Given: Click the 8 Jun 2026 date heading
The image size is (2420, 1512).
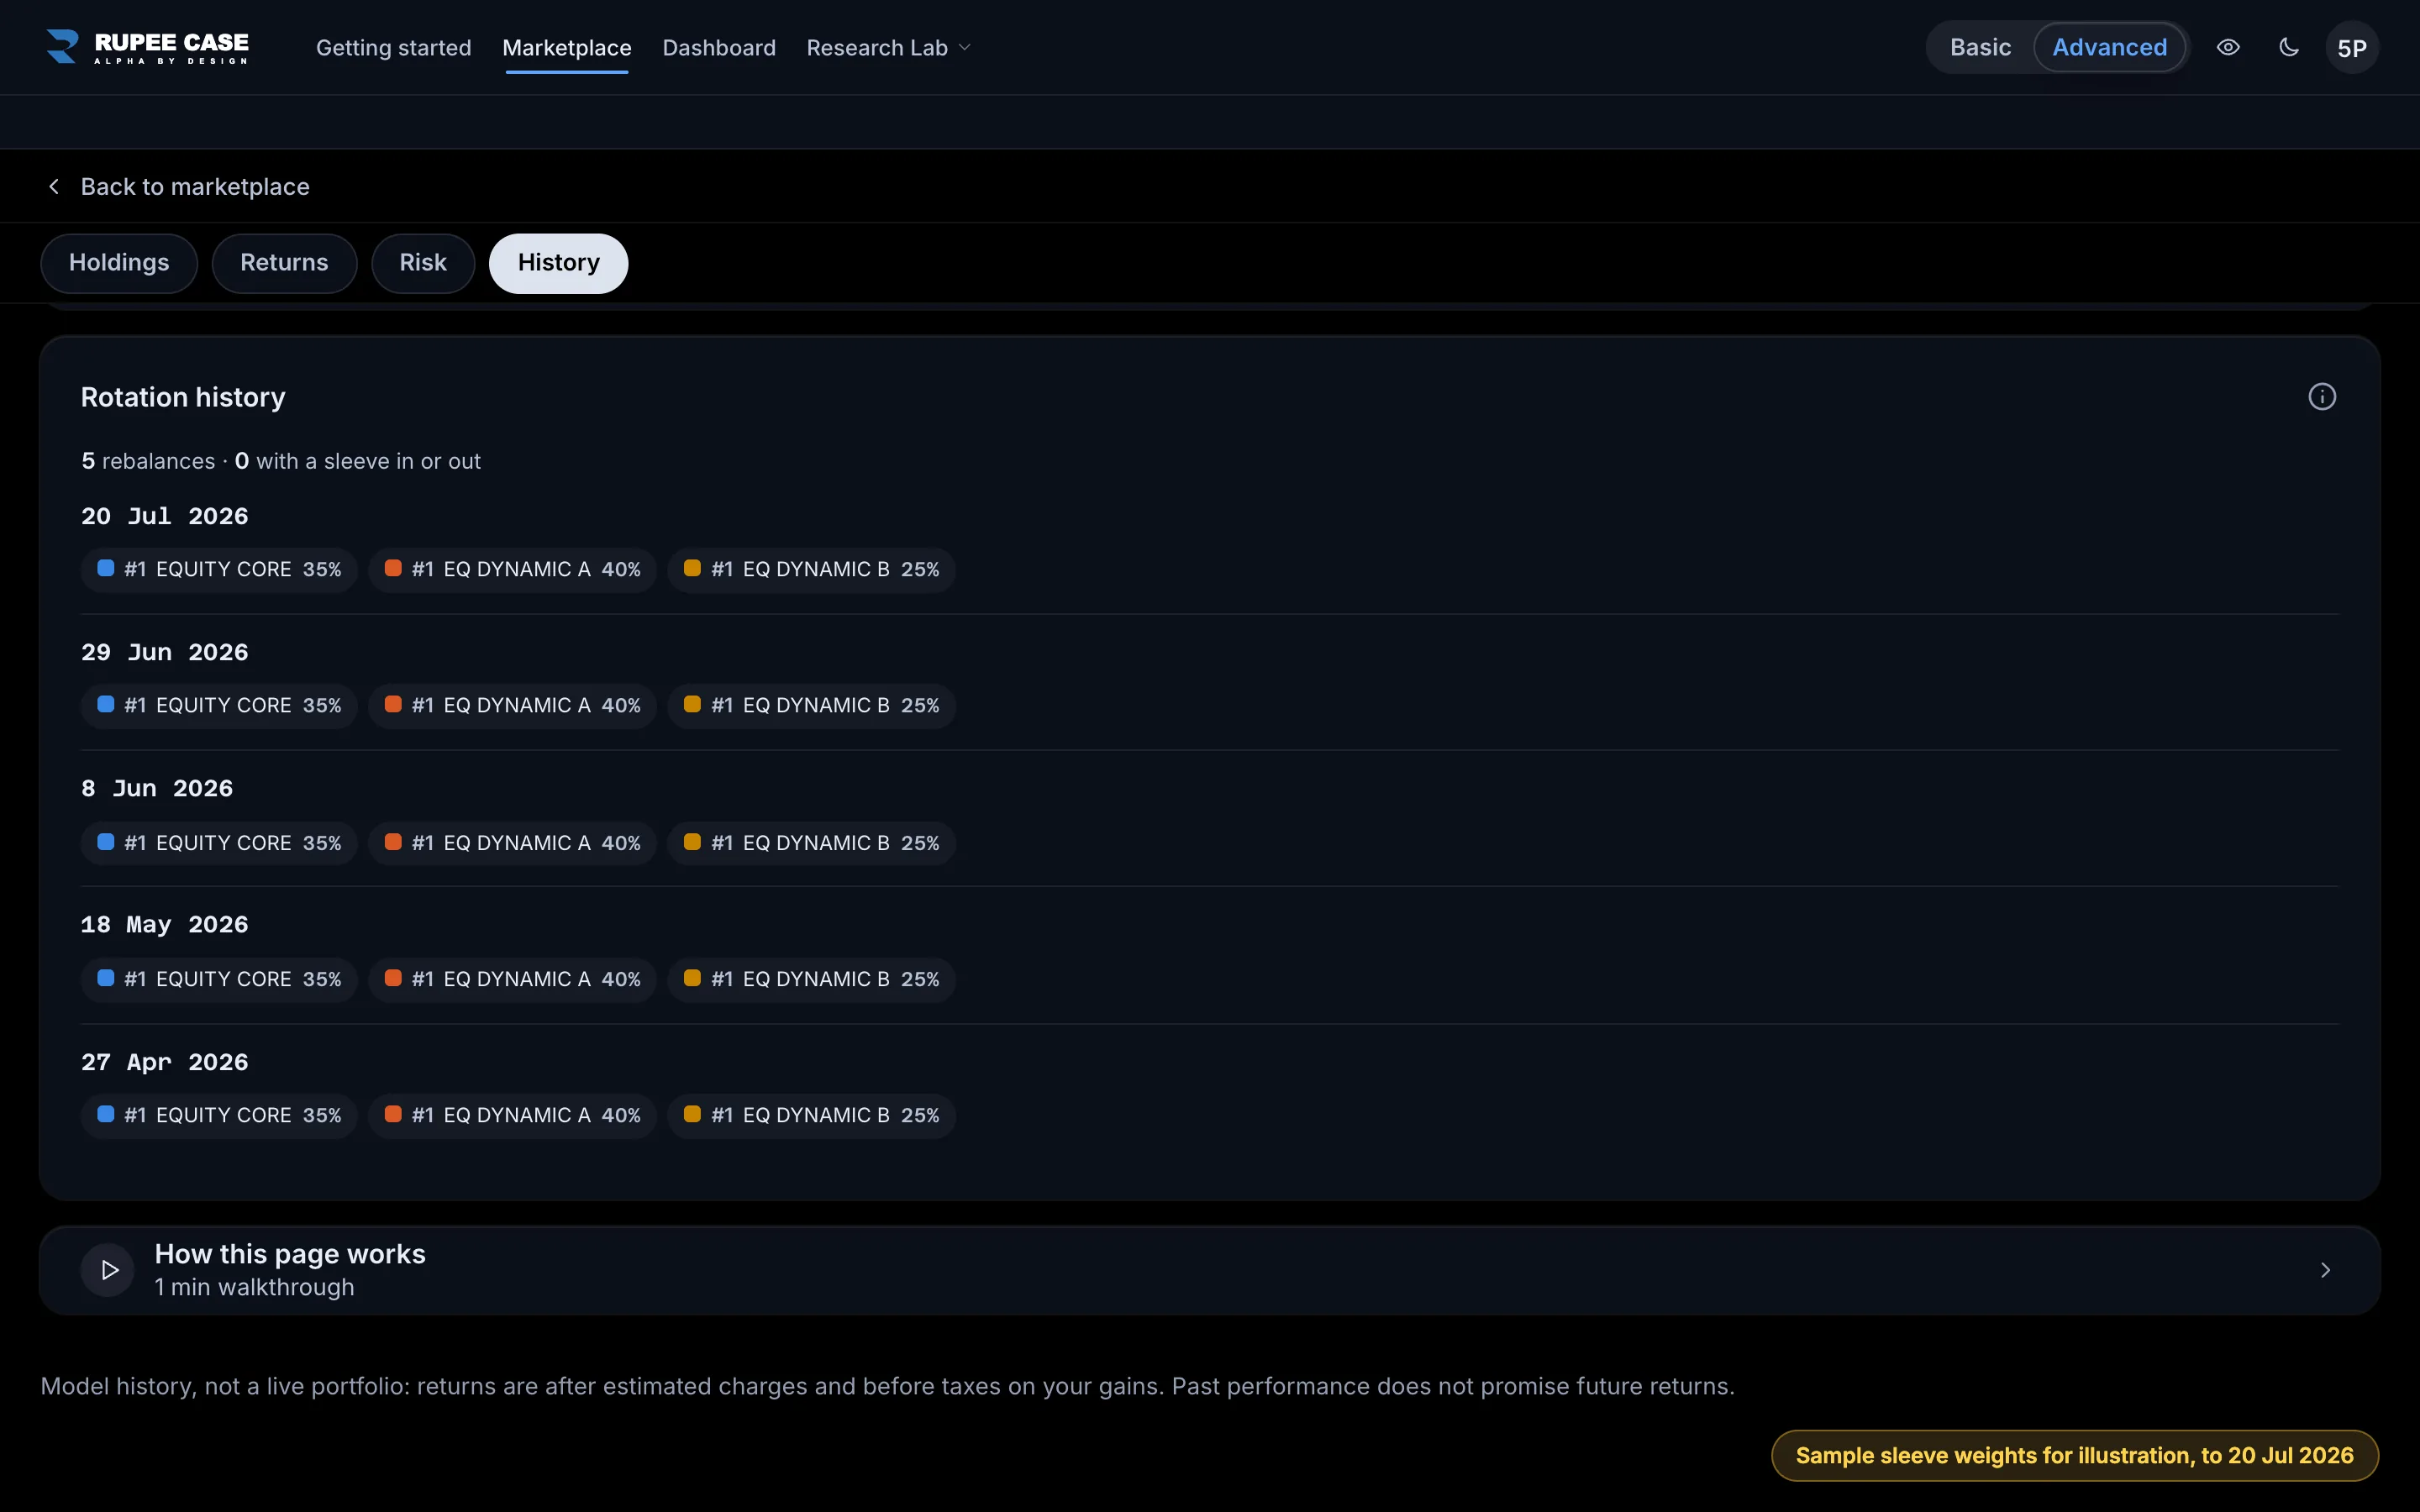Looking at the screenshot, I should [157, 788].
